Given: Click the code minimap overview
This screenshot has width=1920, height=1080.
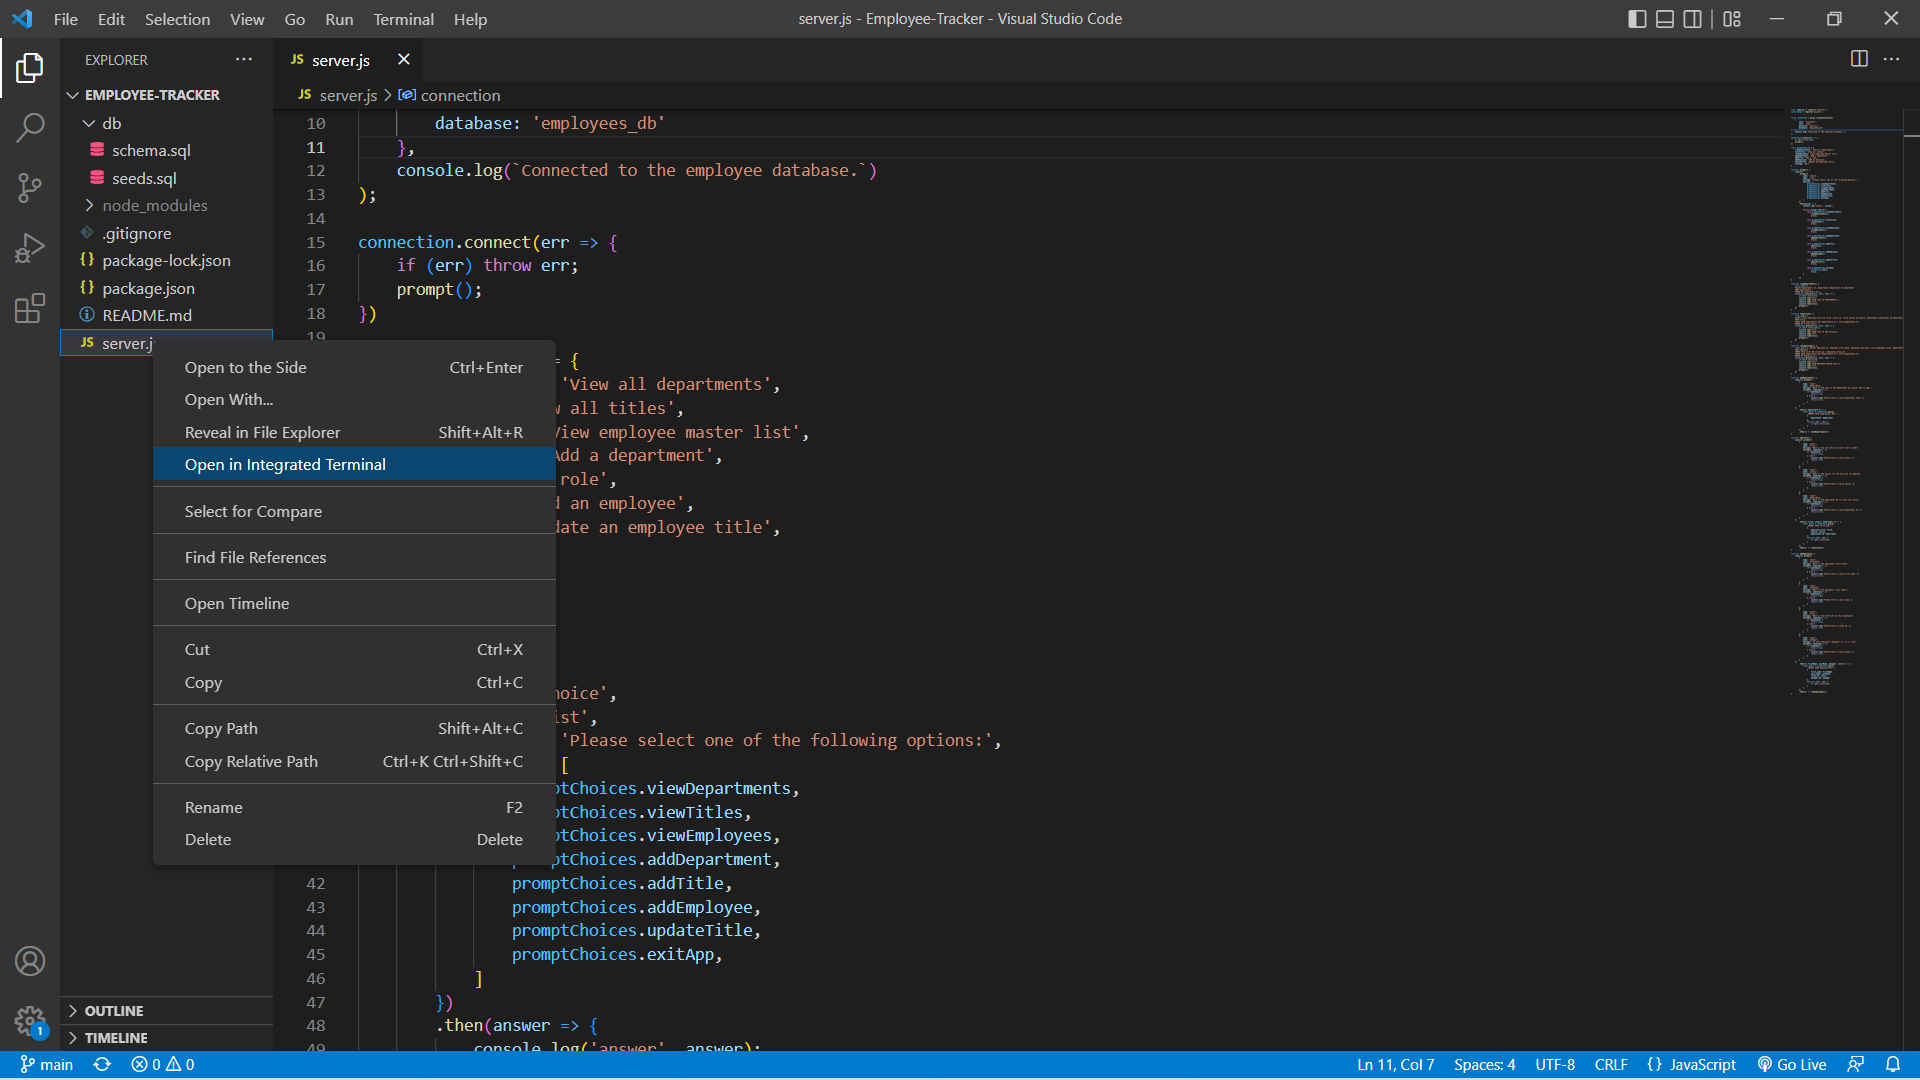Looking at the screenshot, I should [1845, 400].
